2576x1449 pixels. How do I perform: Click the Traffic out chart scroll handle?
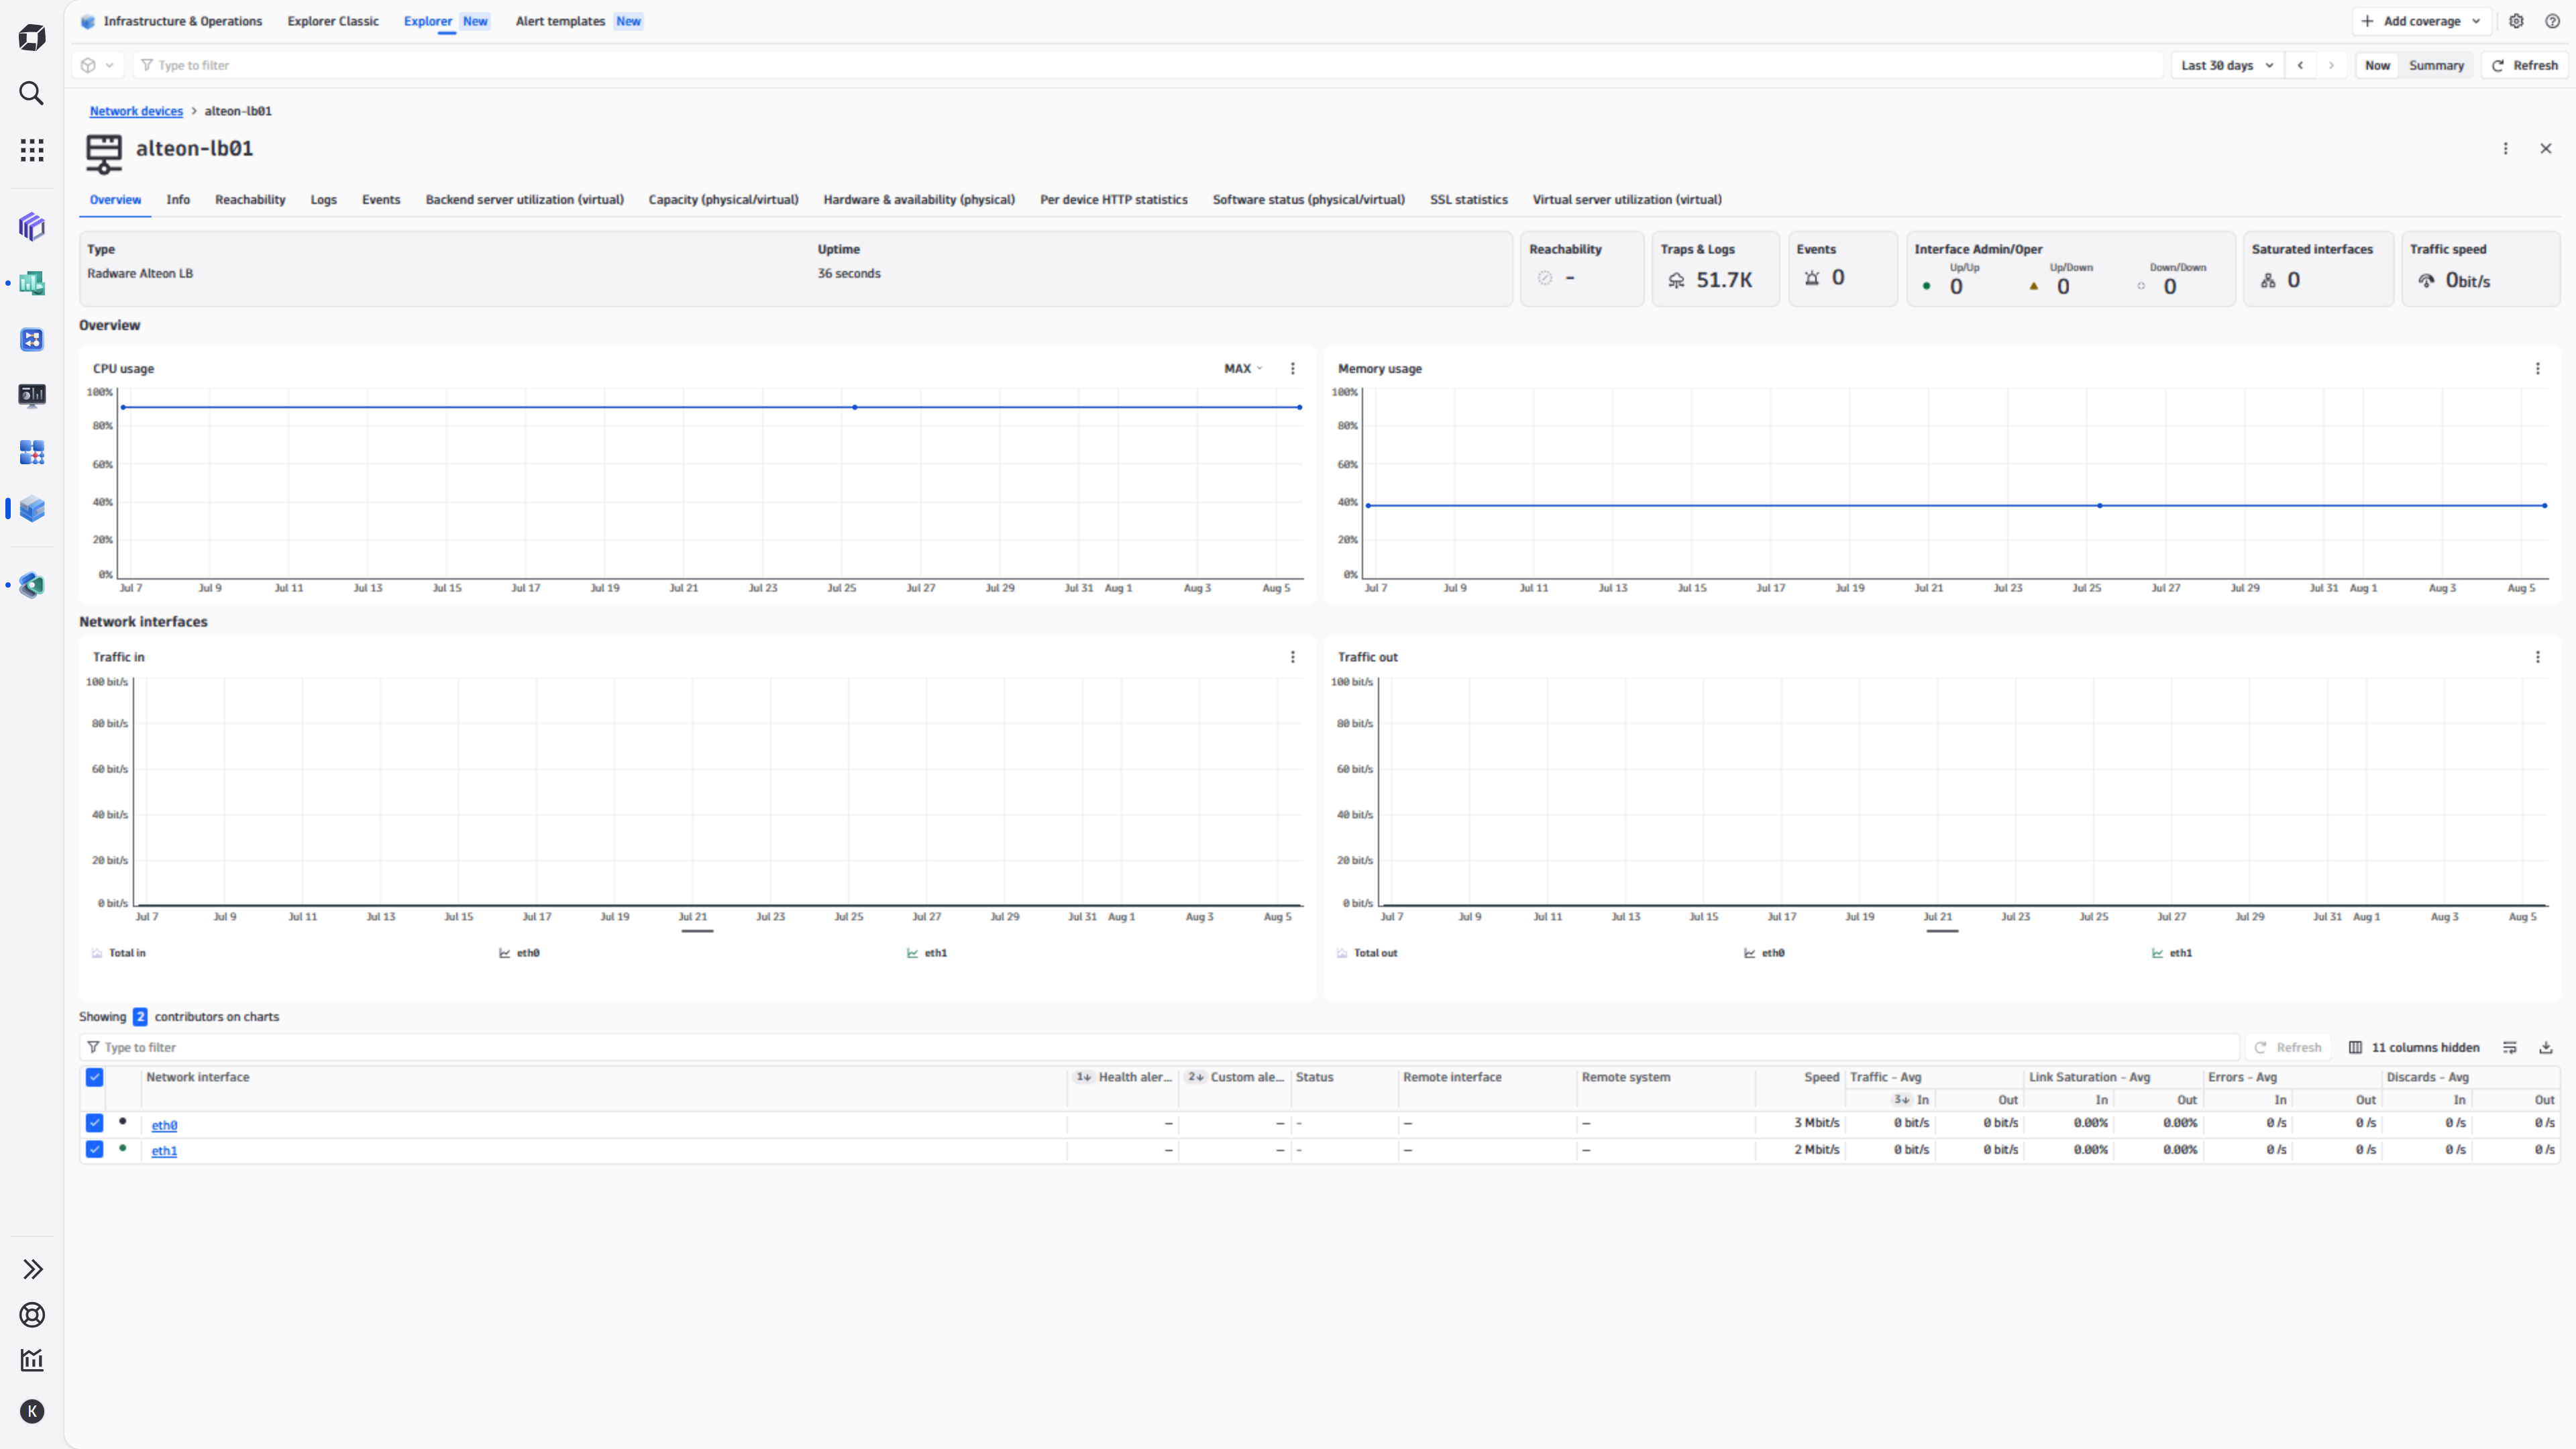click(x=1942, y=931)
